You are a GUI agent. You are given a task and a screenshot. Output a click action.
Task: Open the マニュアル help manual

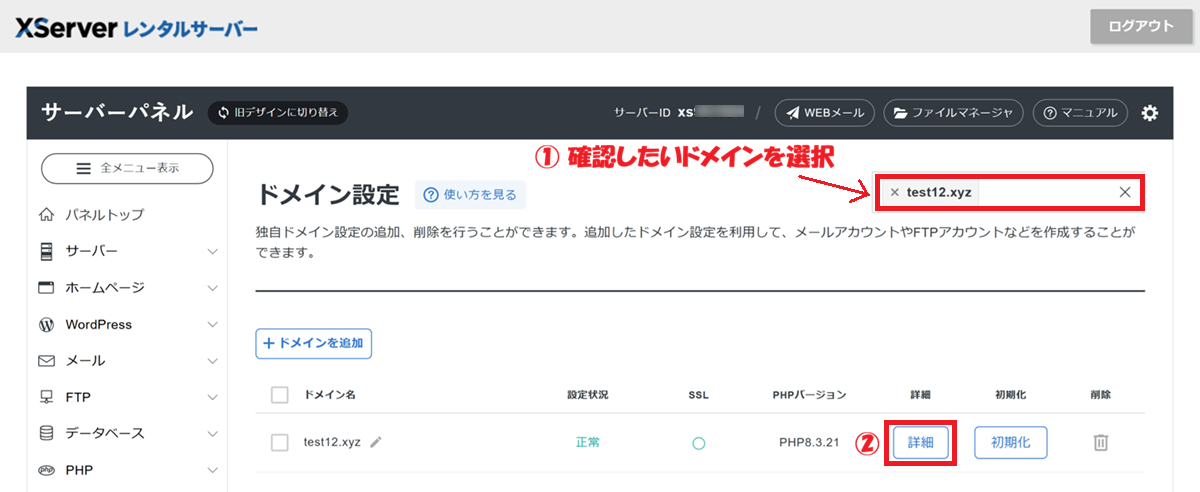[1080, 113]
